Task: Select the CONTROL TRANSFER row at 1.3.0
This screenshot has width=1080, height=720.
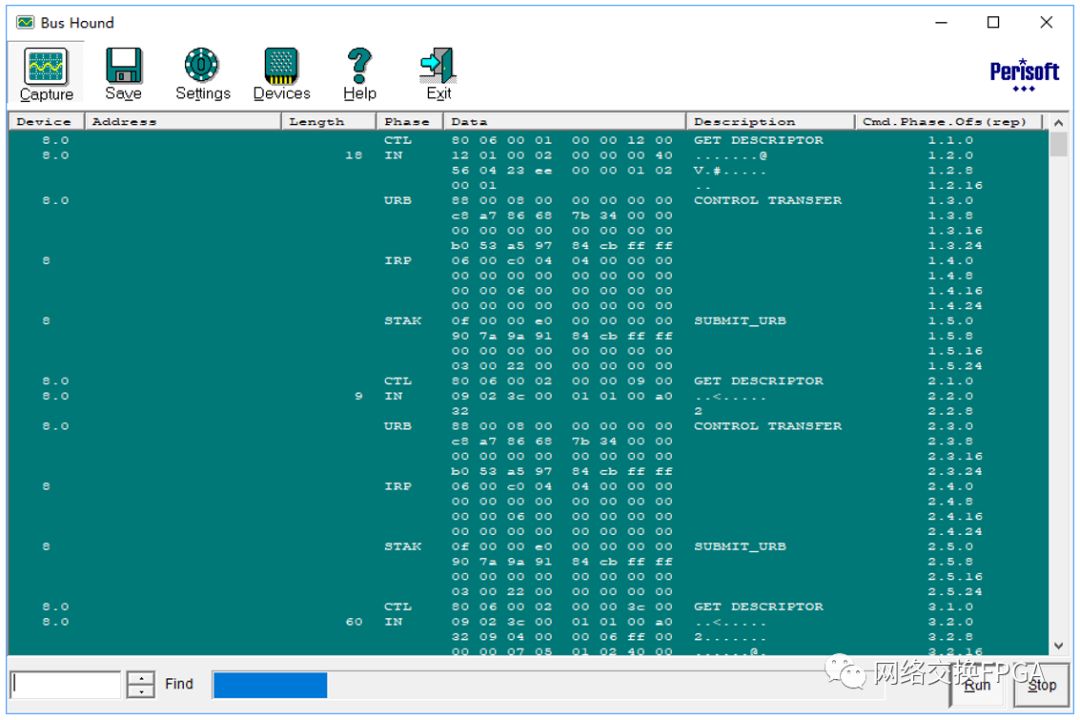Action: [528, 200]
